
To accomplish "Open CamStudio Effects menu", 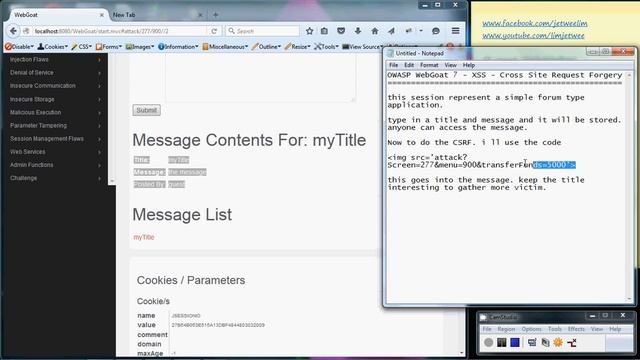I will tap(576, 329).
